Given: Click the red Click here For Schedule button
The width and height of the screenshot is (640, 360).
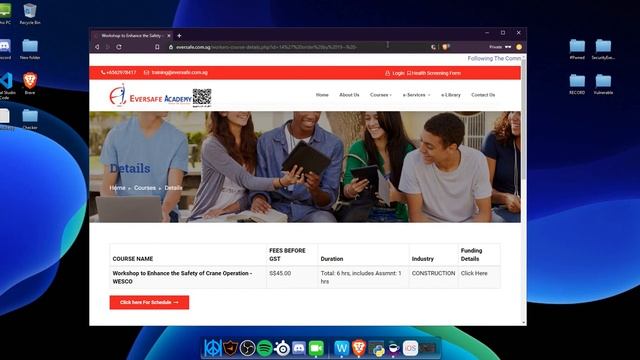Looking at the screenshot, I should 149,302.
